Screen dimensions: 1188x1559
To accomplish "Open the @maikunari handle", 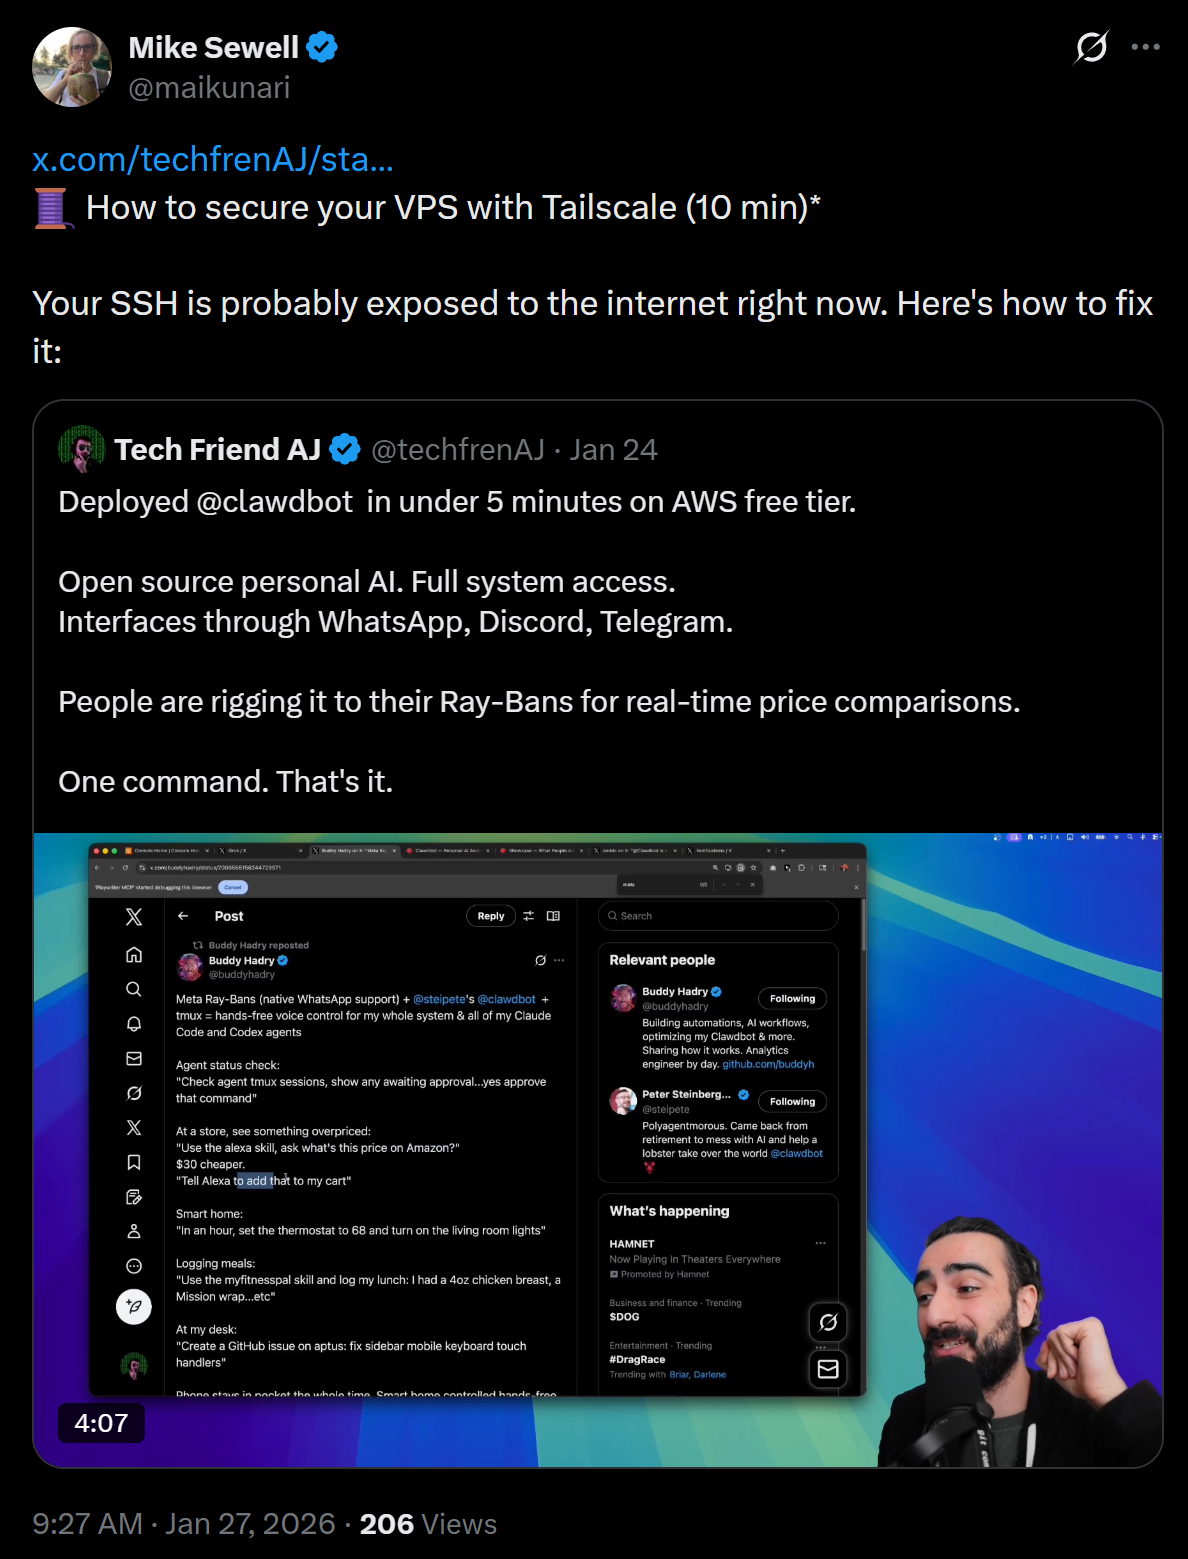I will (209, 88).
